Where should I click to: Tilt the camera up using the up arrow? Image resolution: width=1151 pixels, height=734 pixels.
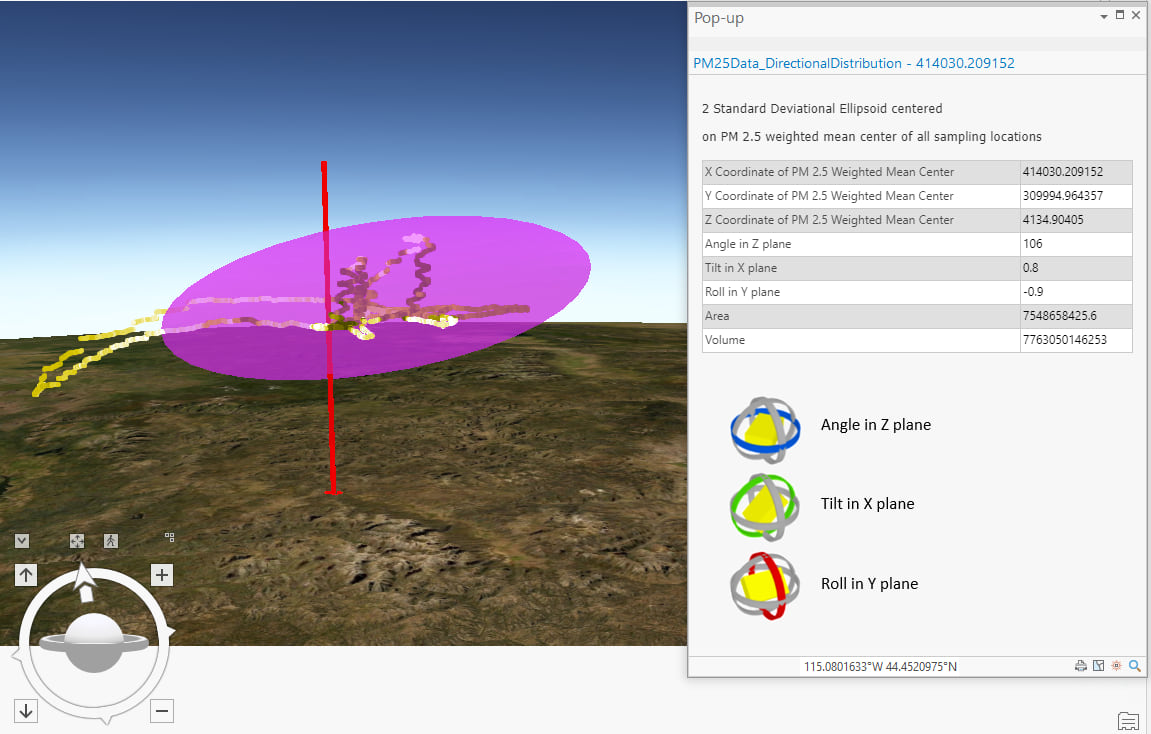click(26, 575)
